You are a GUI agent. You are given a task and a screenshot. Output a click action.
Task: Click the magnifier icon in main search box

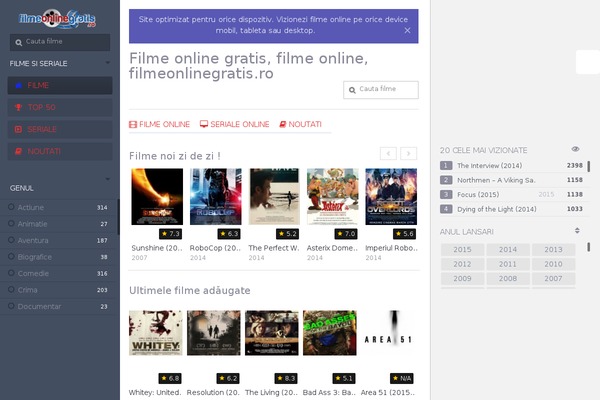[x=352, y=90]
